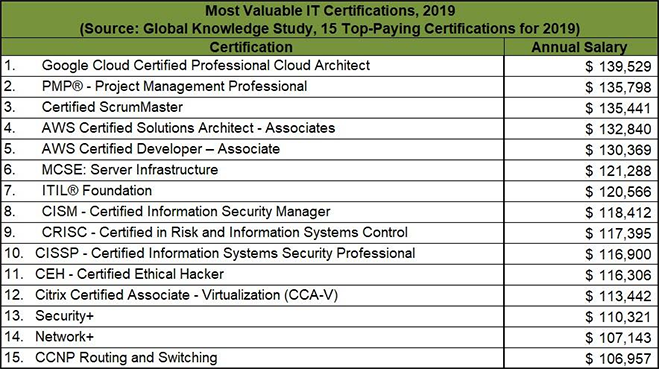Select Google Cloud Certified Professional Cloud Architect cell
This screenshot has width=659, height=369.
(x=252, y=66)
